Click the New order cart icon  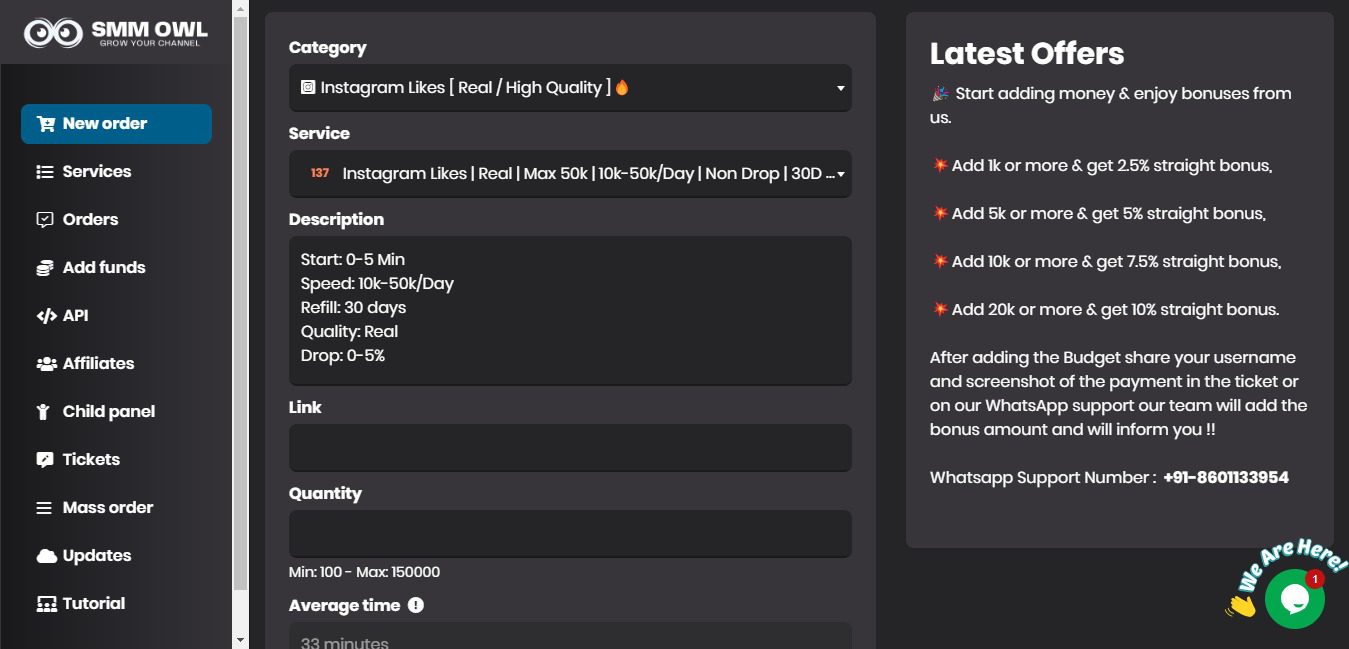(x=46, y=124)
